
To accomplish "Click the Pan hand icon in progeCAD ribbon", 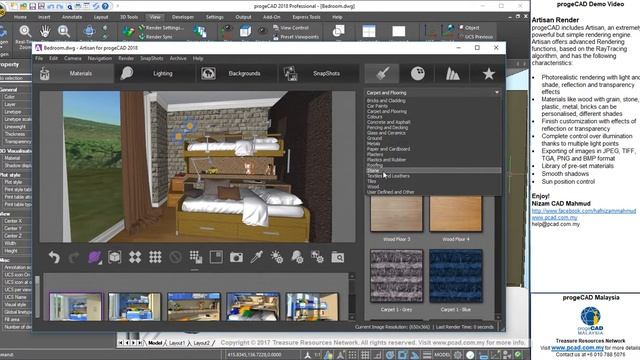I will tap(44, 31).
